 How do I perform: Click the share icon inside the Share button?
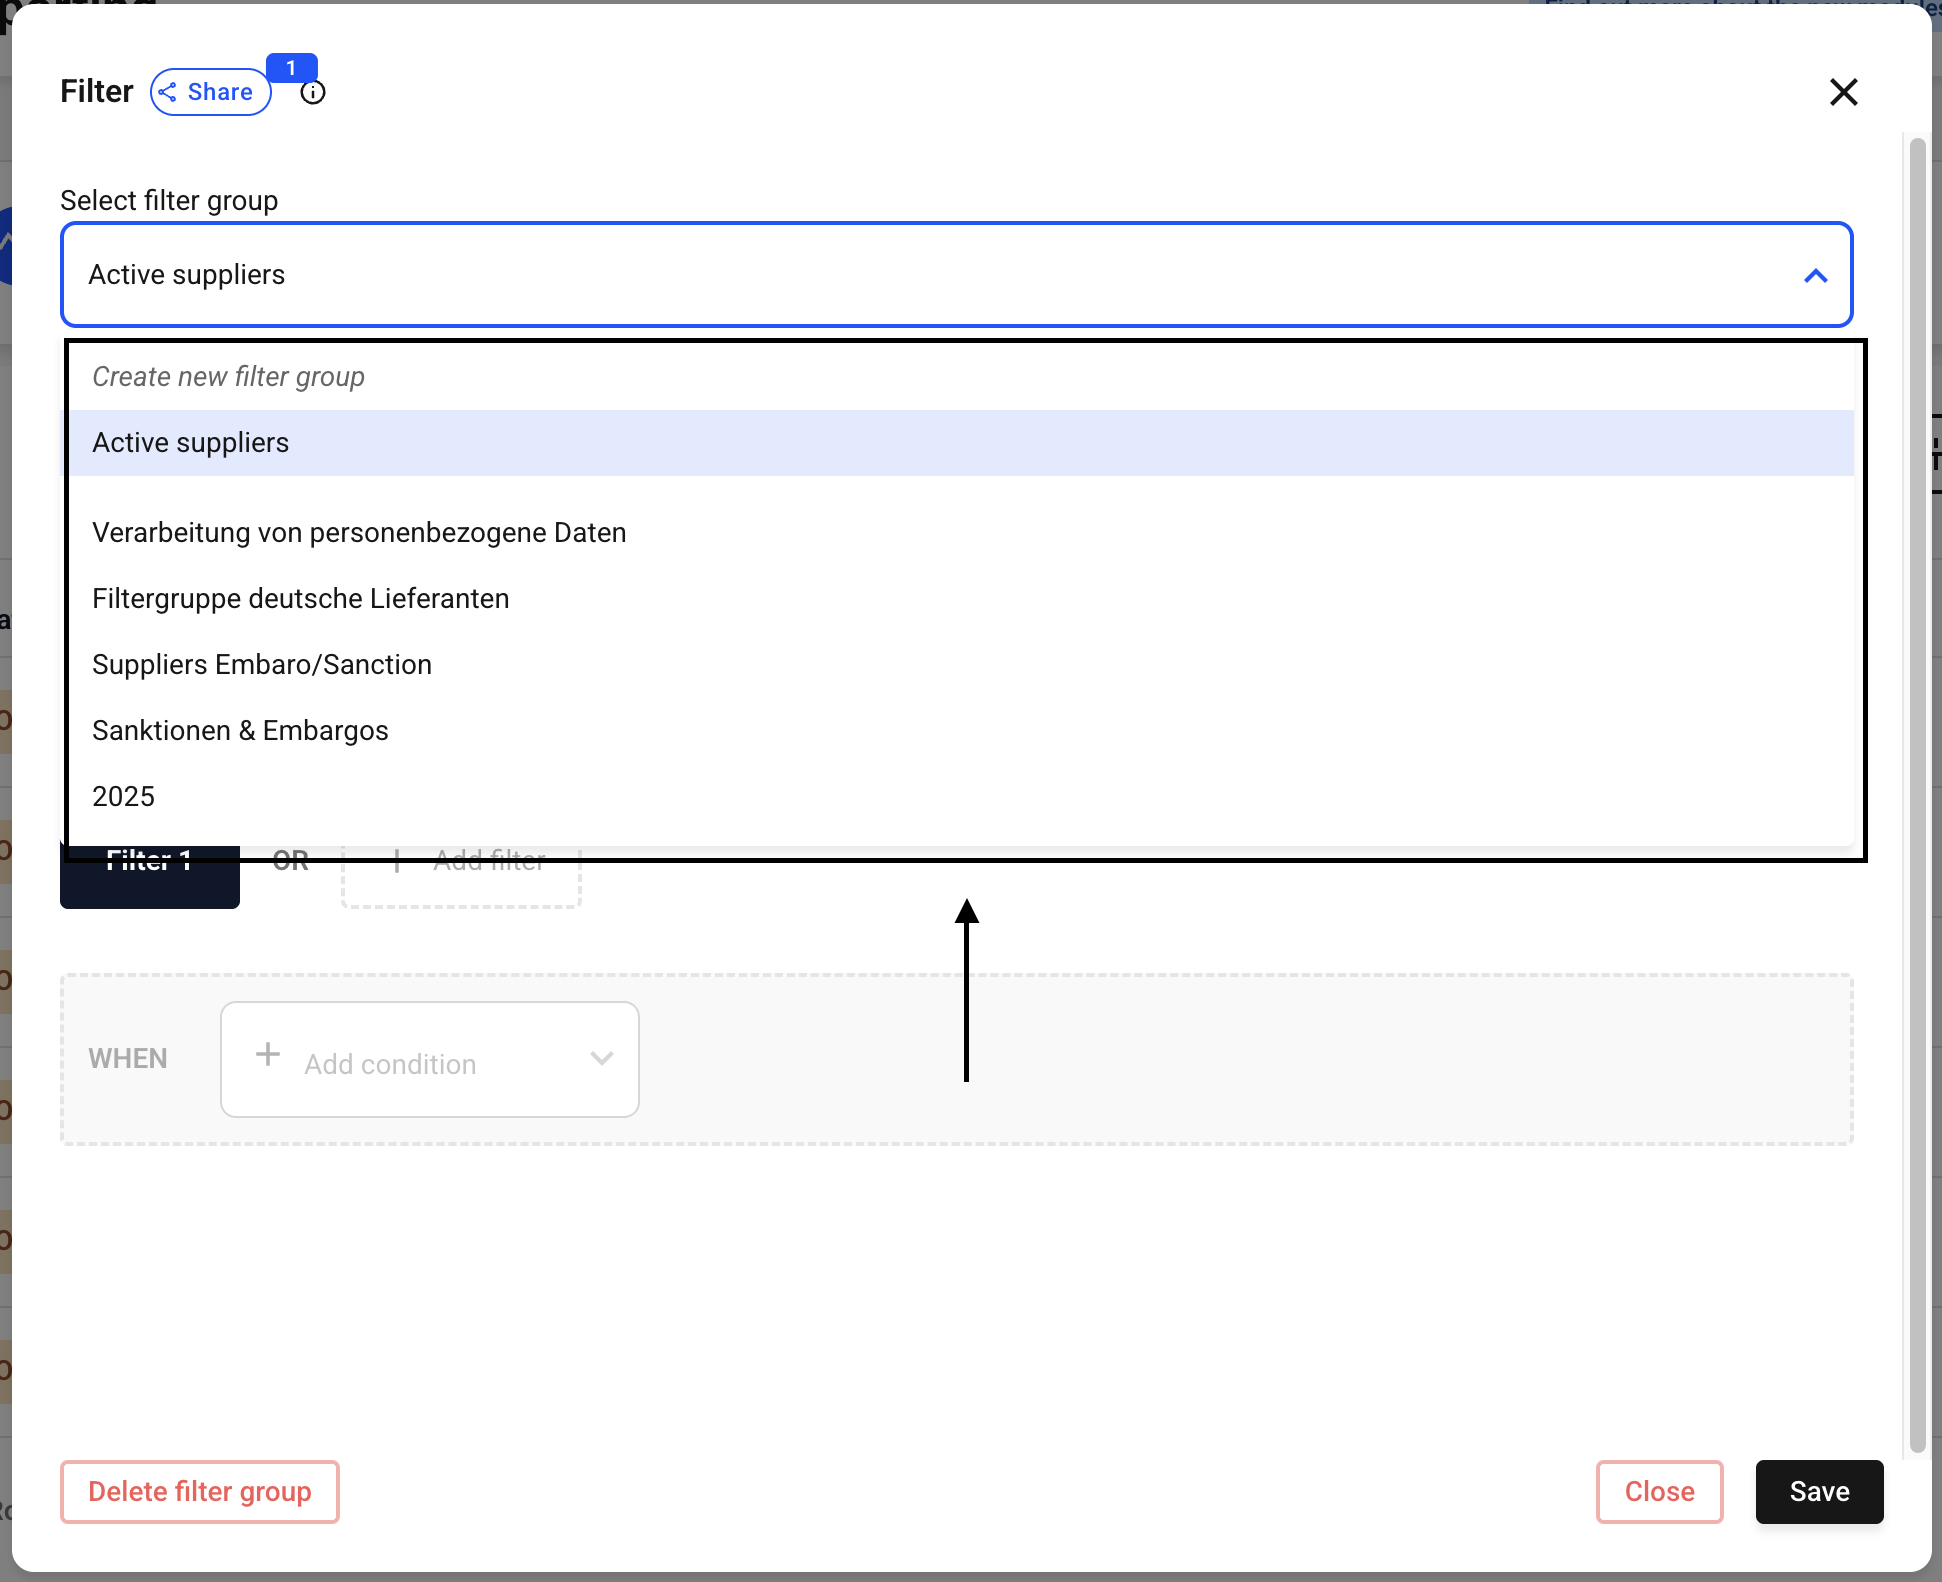click(x=168, y=92)
